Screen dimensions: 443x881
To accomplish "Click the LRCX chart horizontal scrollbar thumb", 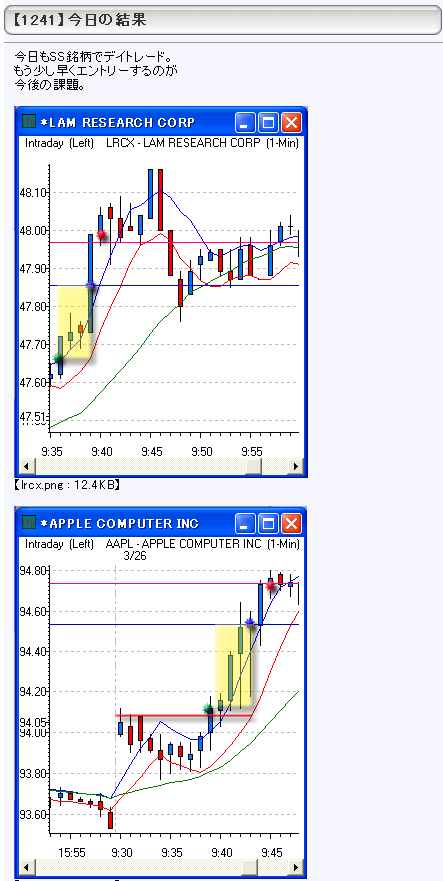I will coord(254,466).
